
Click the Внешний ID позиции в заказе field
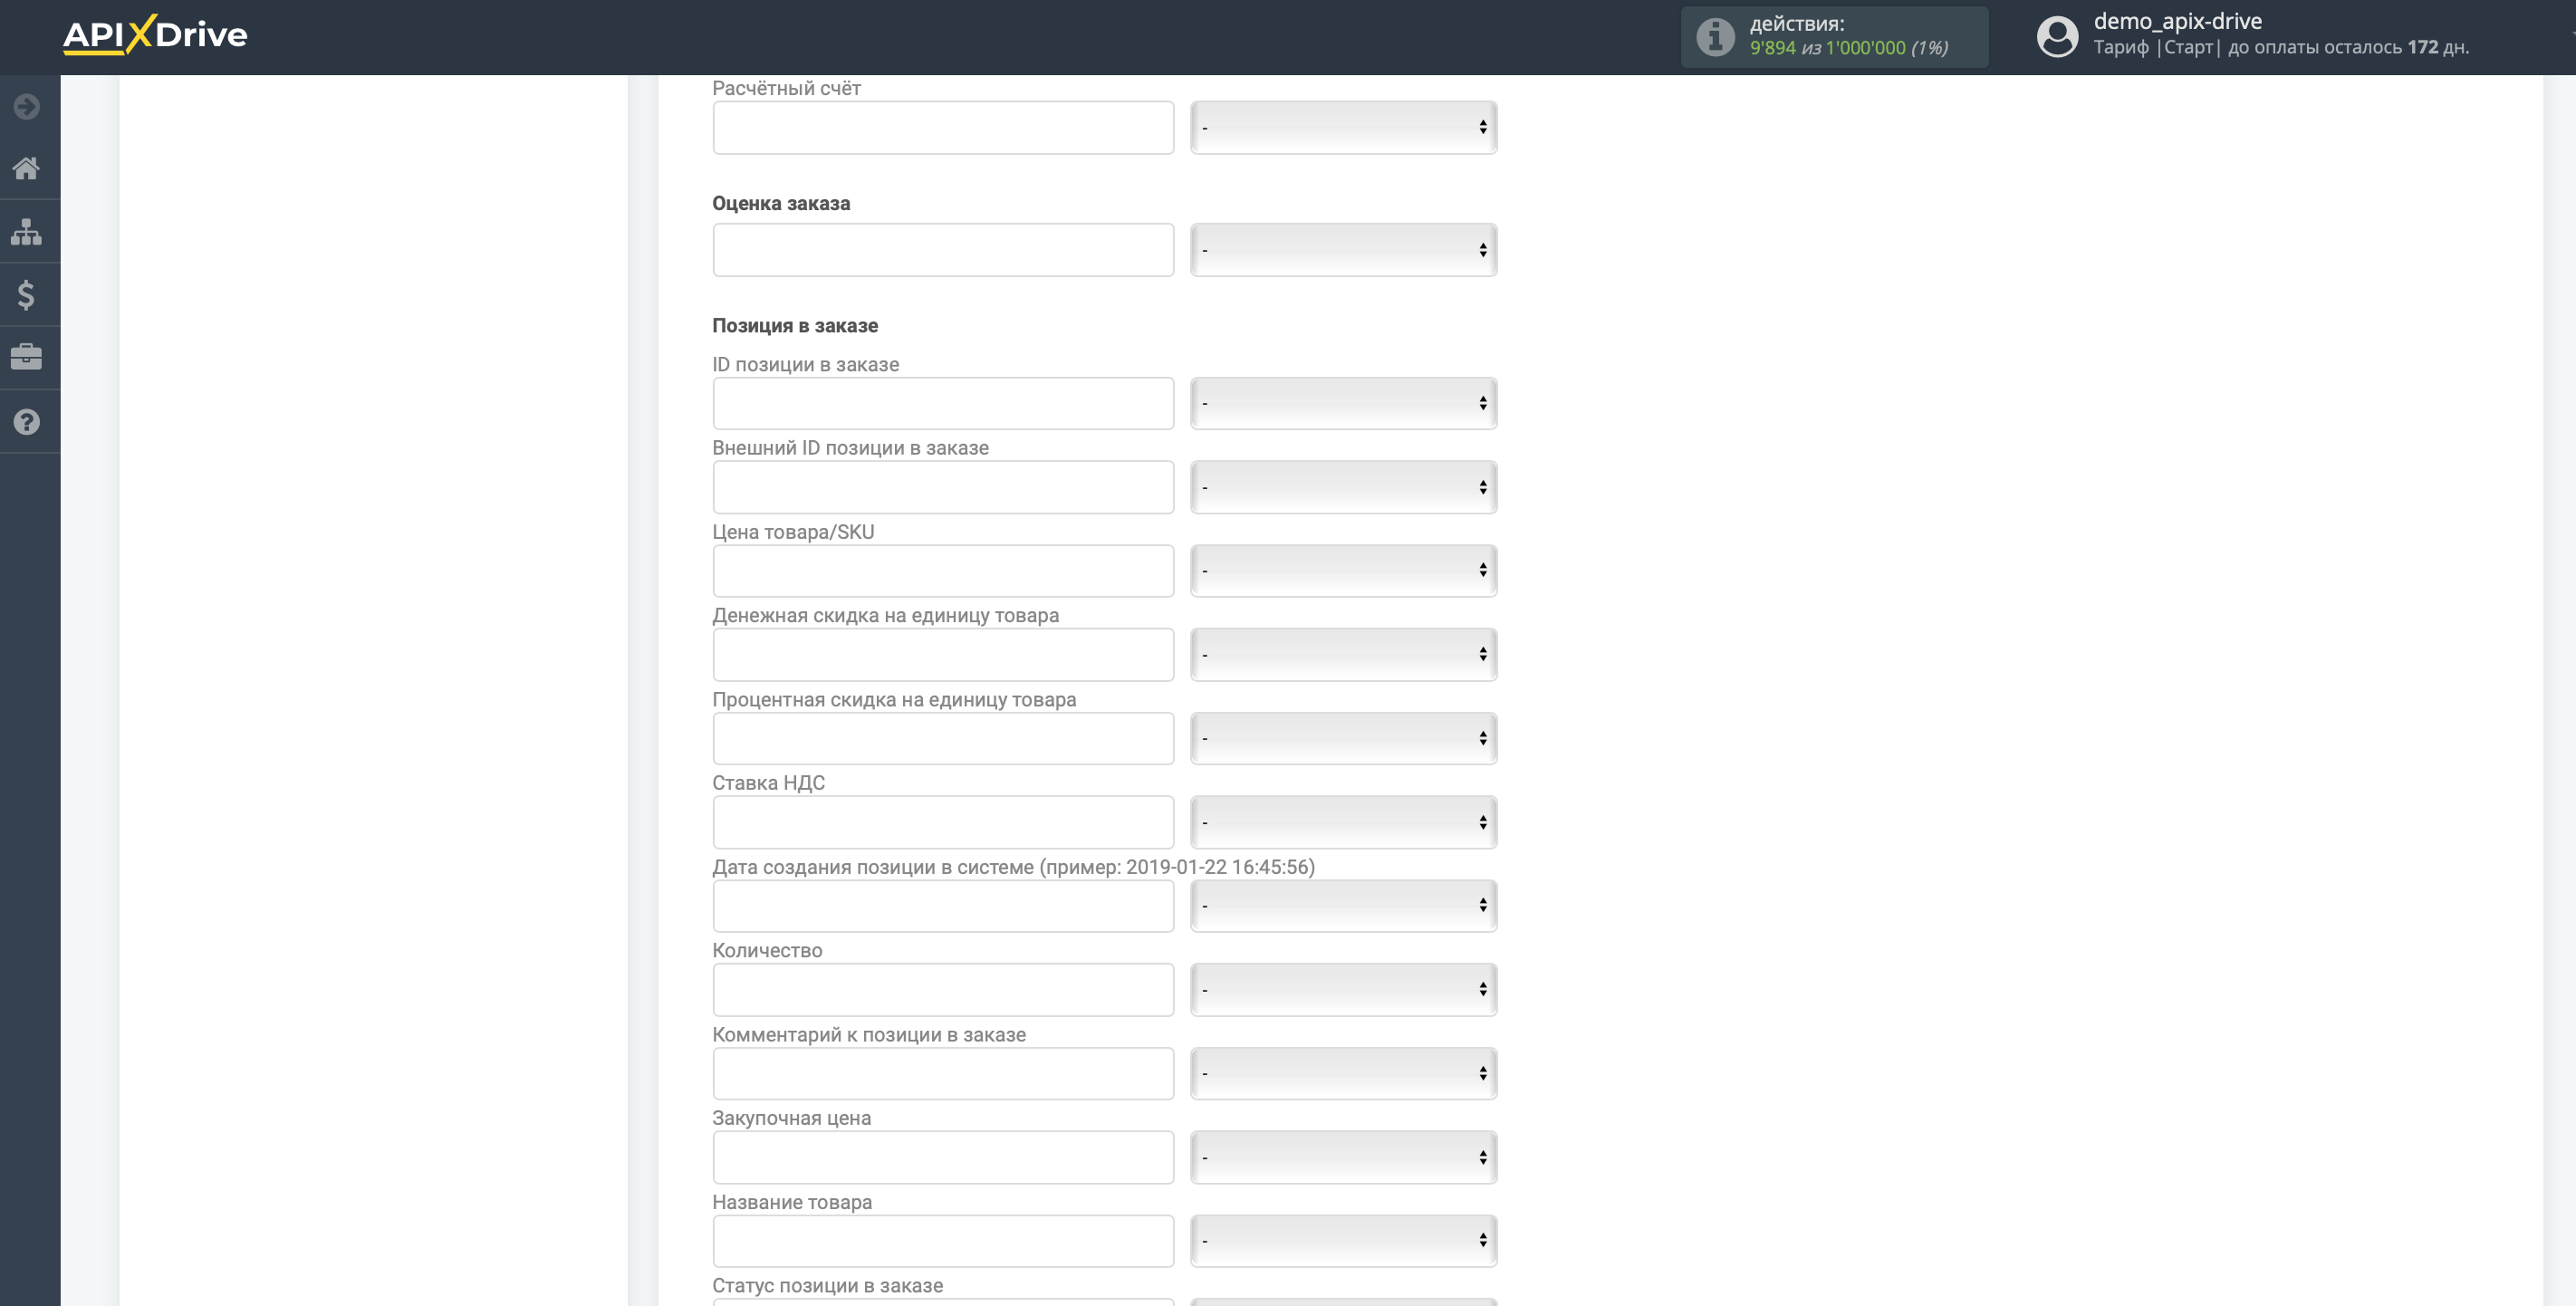point(943,487)
